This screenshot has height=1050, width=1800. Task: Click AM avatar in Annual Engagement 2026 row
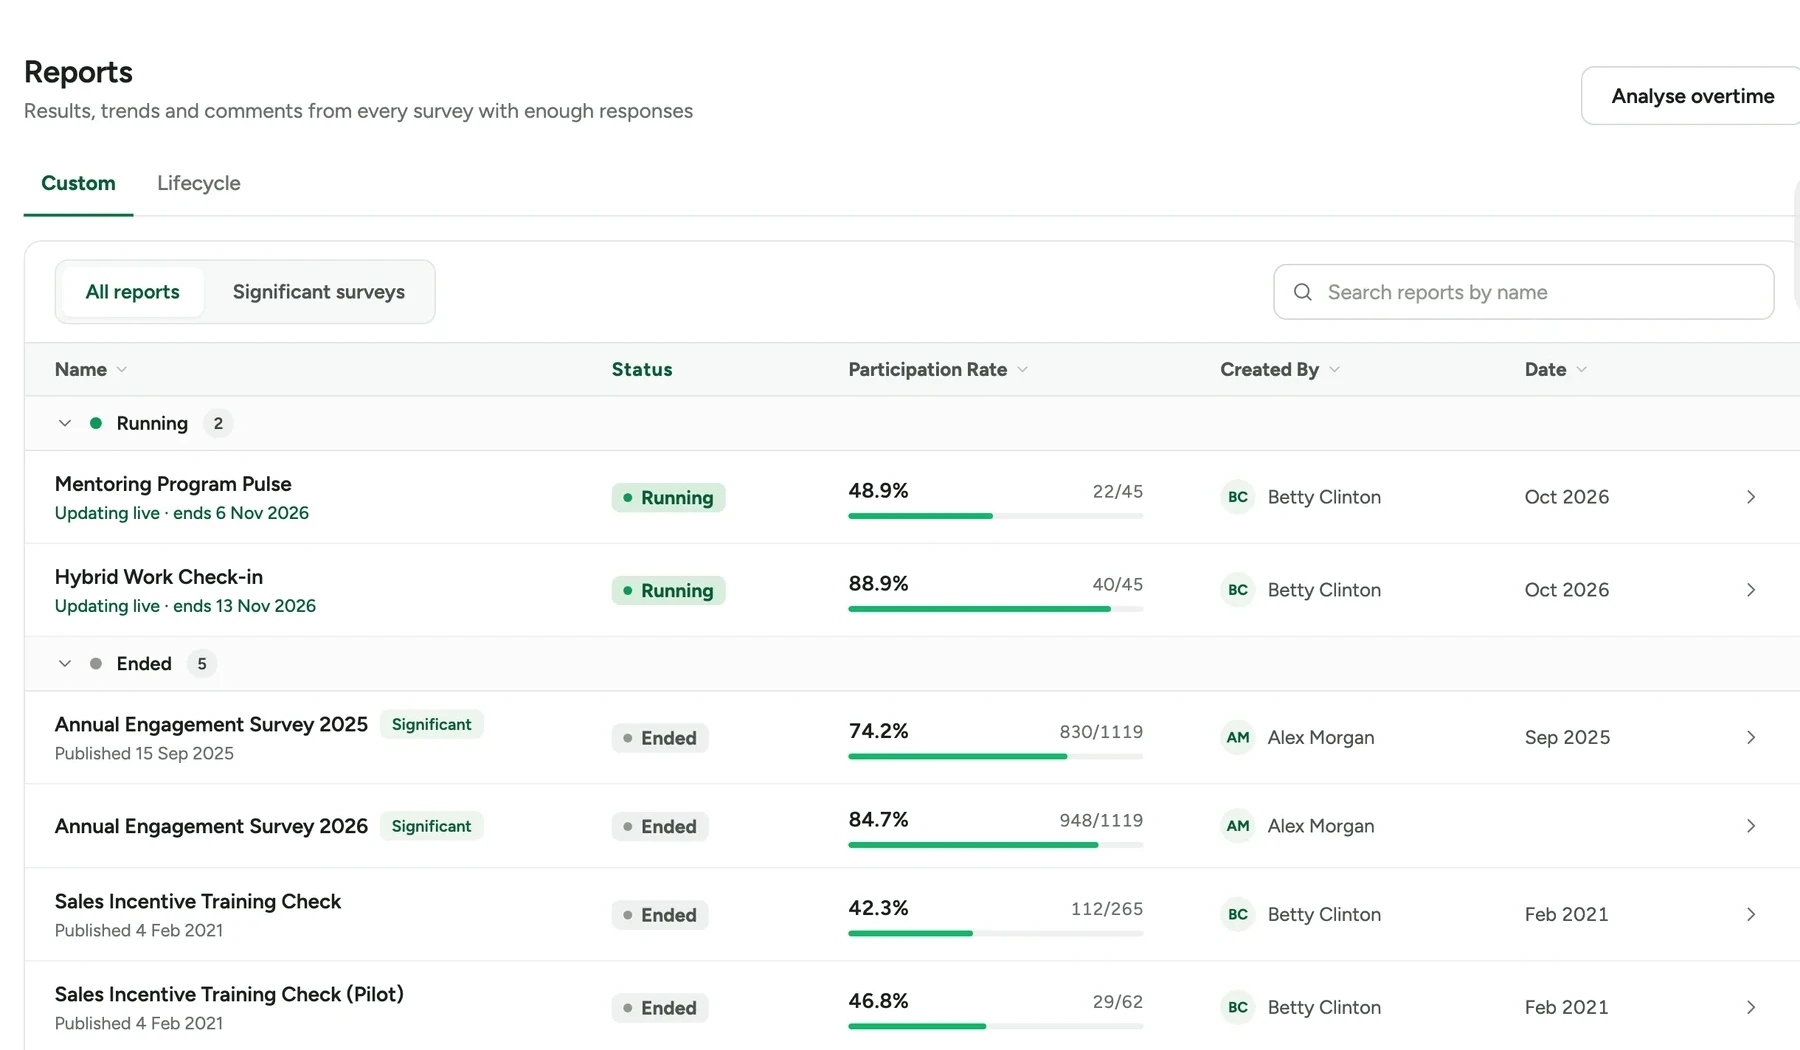click(1238, 826)
